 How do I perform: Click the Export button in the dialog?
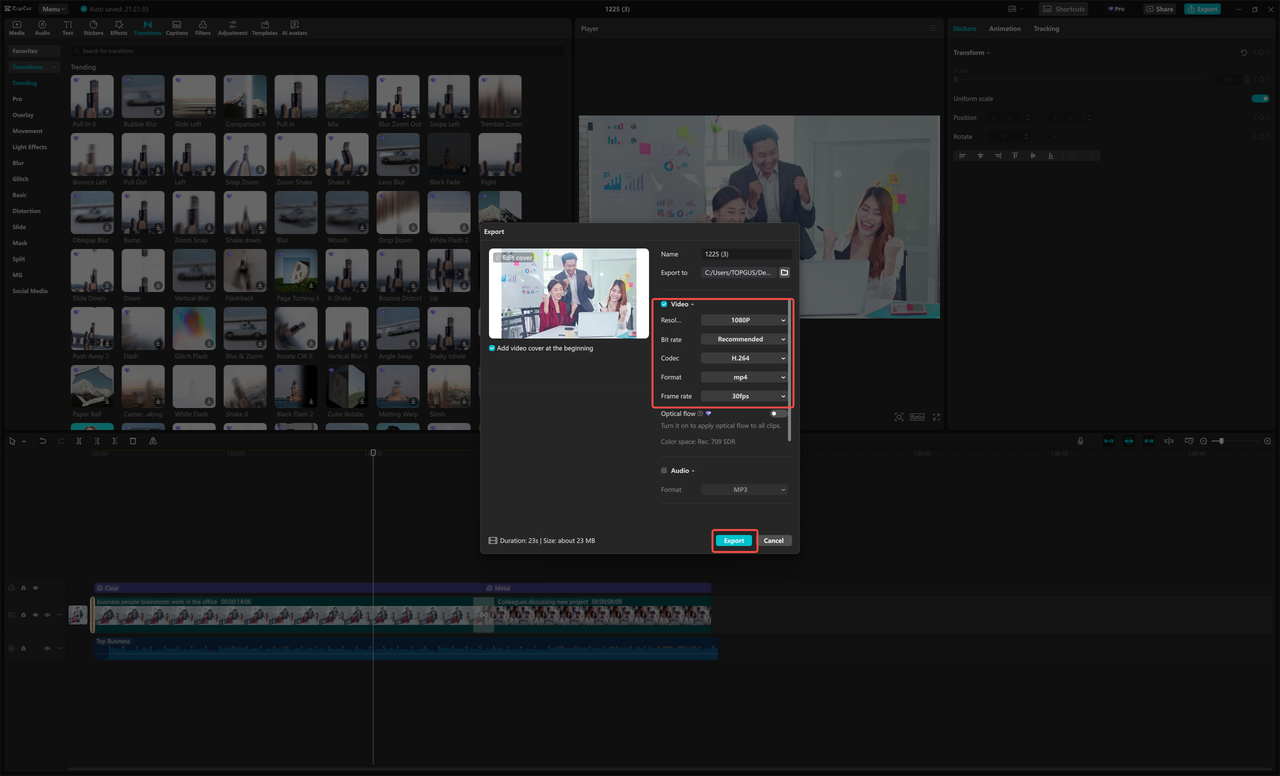(734, 540)
